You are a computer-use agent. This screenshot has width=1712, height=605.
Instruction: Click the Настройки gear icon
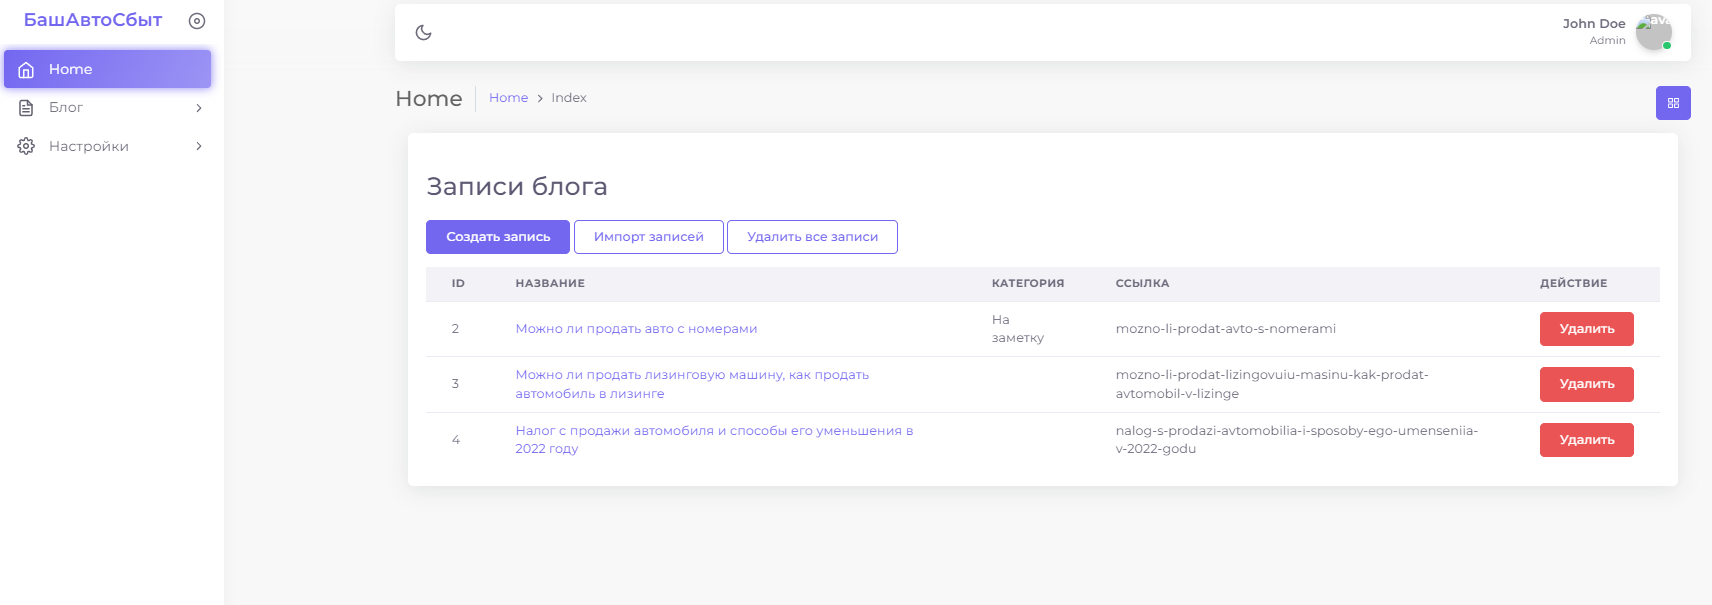click(27, 146)
